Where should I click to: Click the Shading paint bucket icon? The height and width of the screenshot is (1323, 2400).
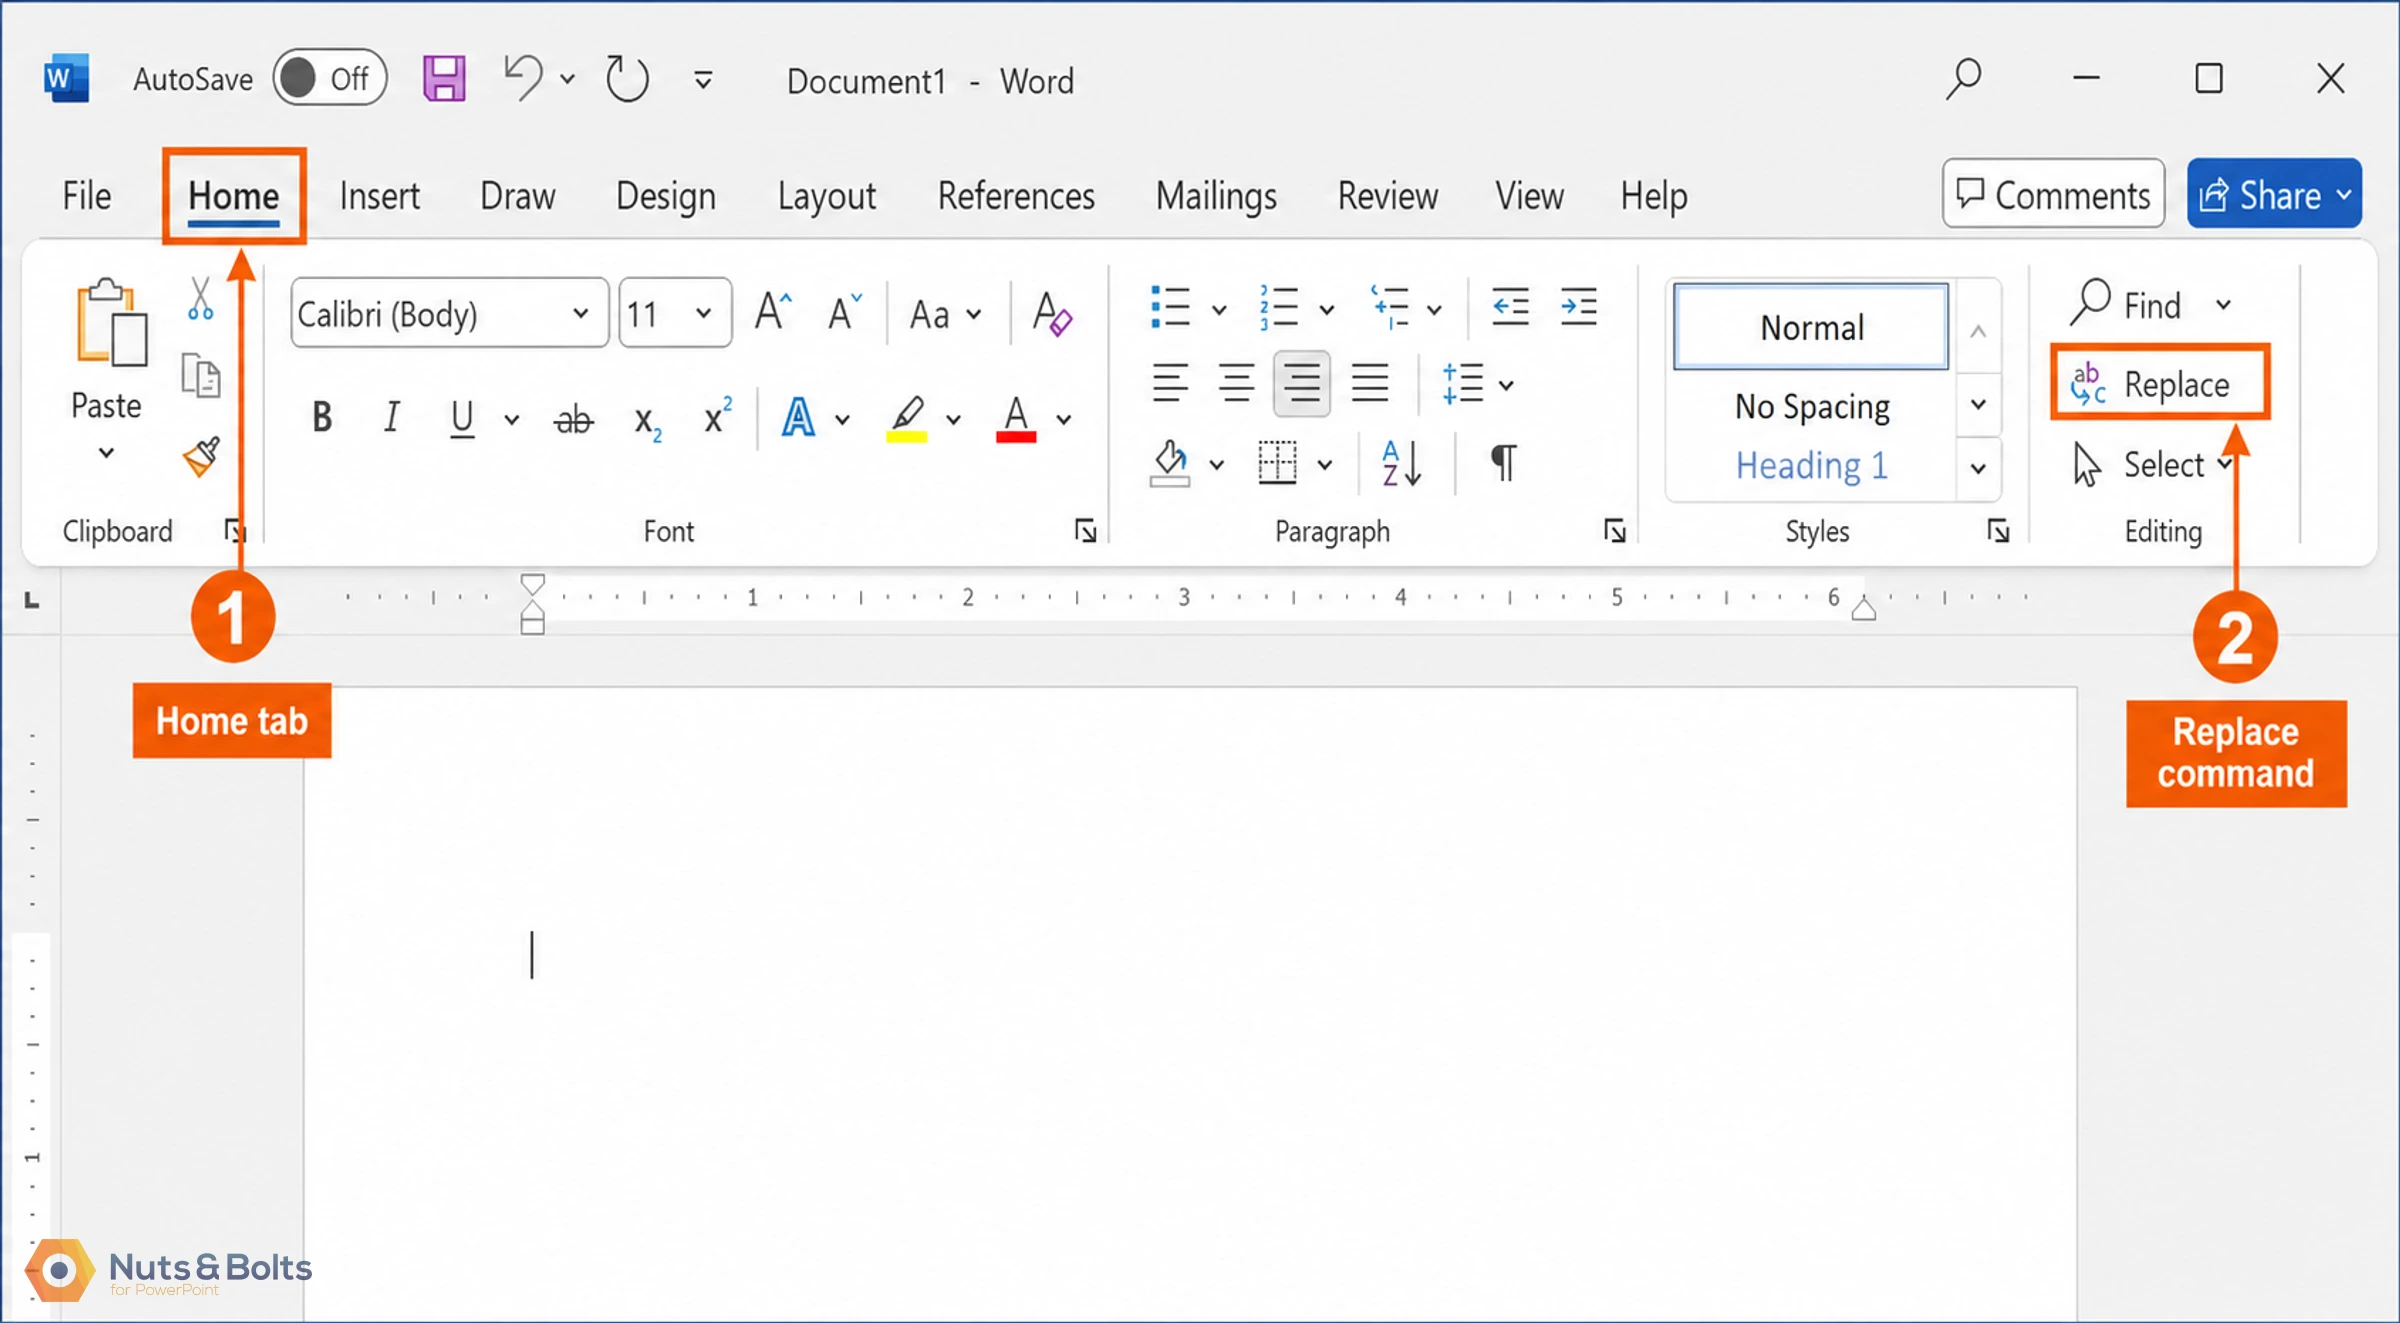(1170, 463)
